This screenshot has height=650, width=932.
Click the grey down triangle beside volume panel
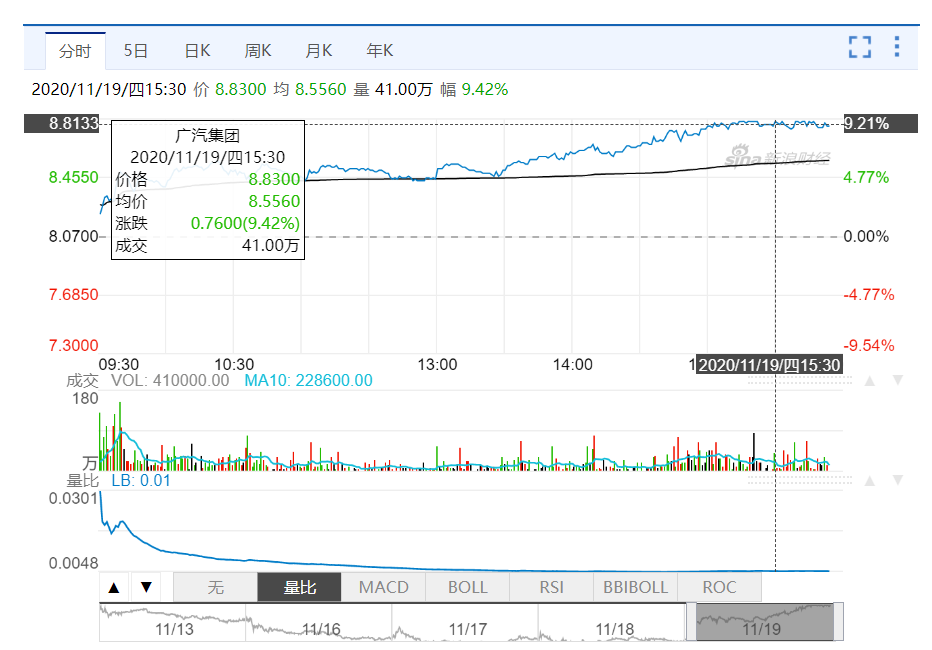coord(898,380)
